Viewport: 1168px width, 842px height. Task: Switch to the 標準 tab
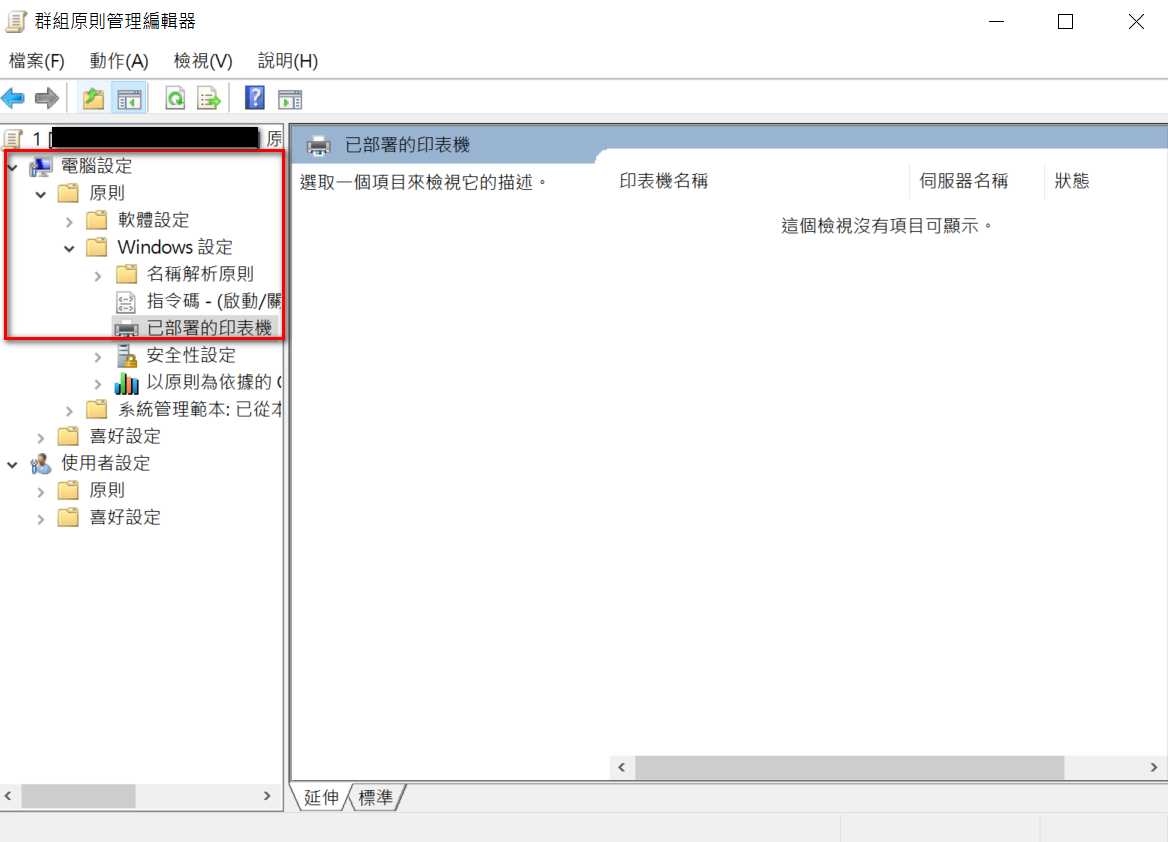coord(376,798)
